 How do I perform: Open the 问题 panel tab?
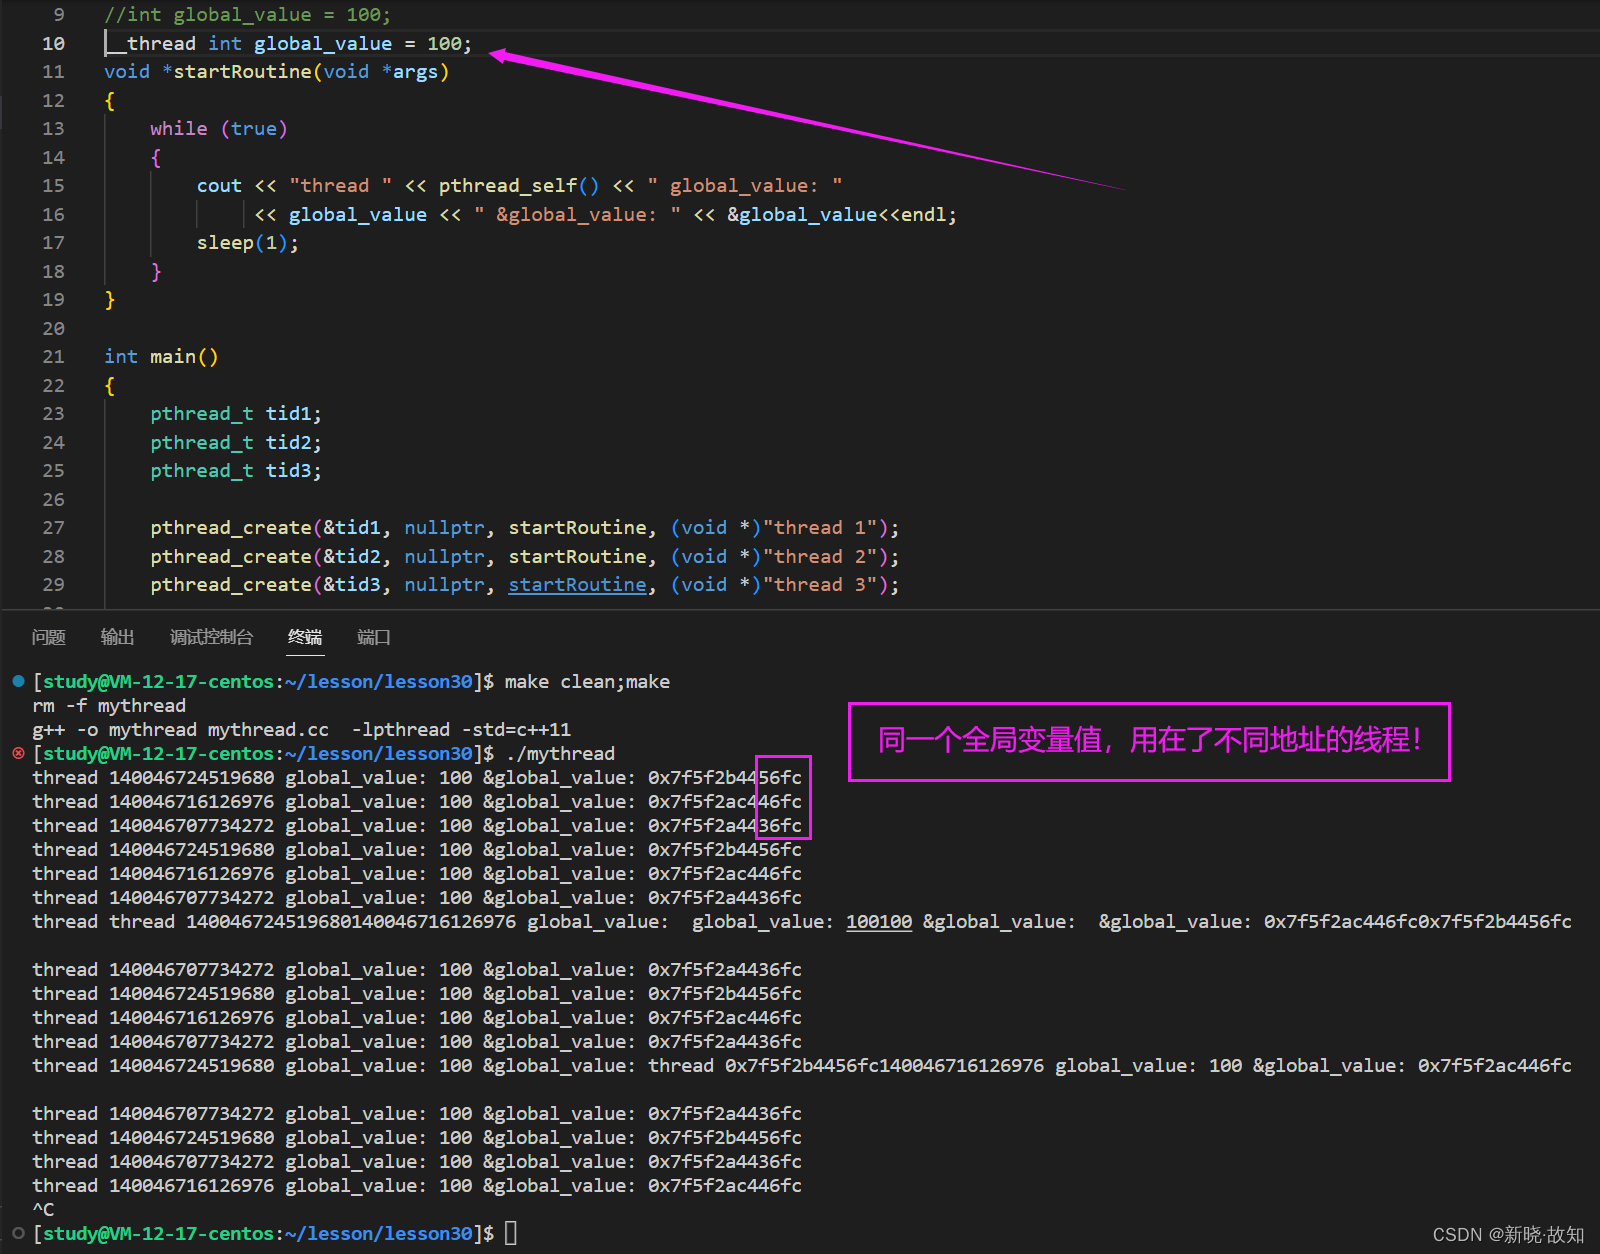(48, 637)
